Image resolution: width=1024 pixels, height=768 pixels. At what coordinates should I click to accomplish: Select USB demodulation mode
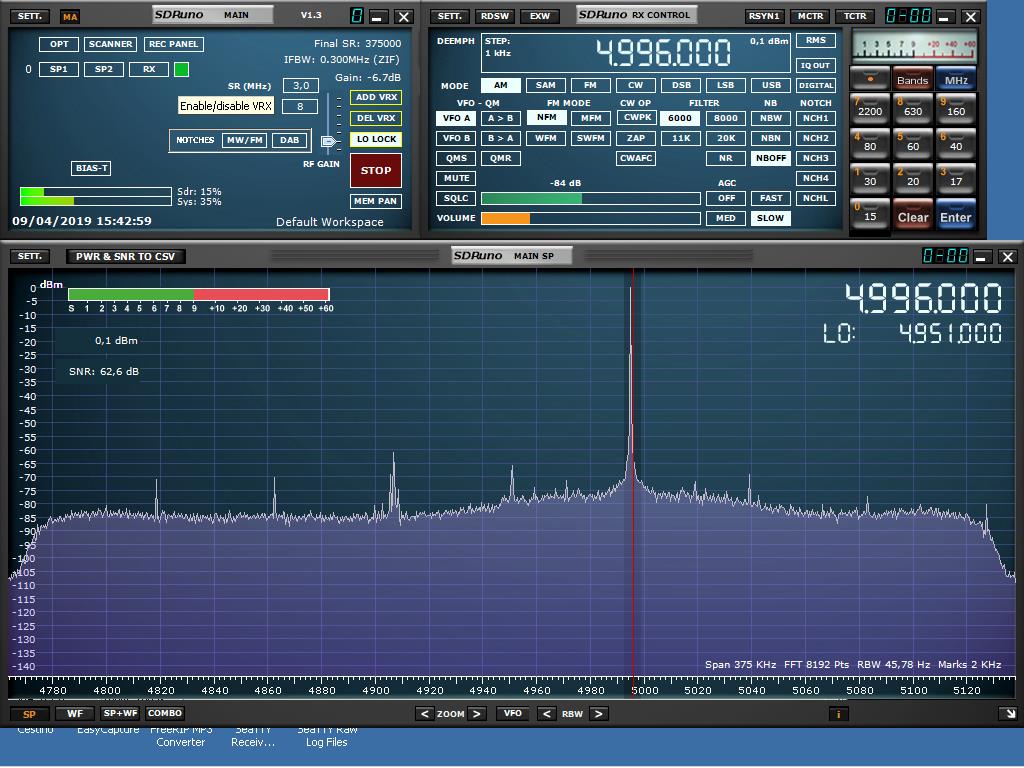point(771,85)
